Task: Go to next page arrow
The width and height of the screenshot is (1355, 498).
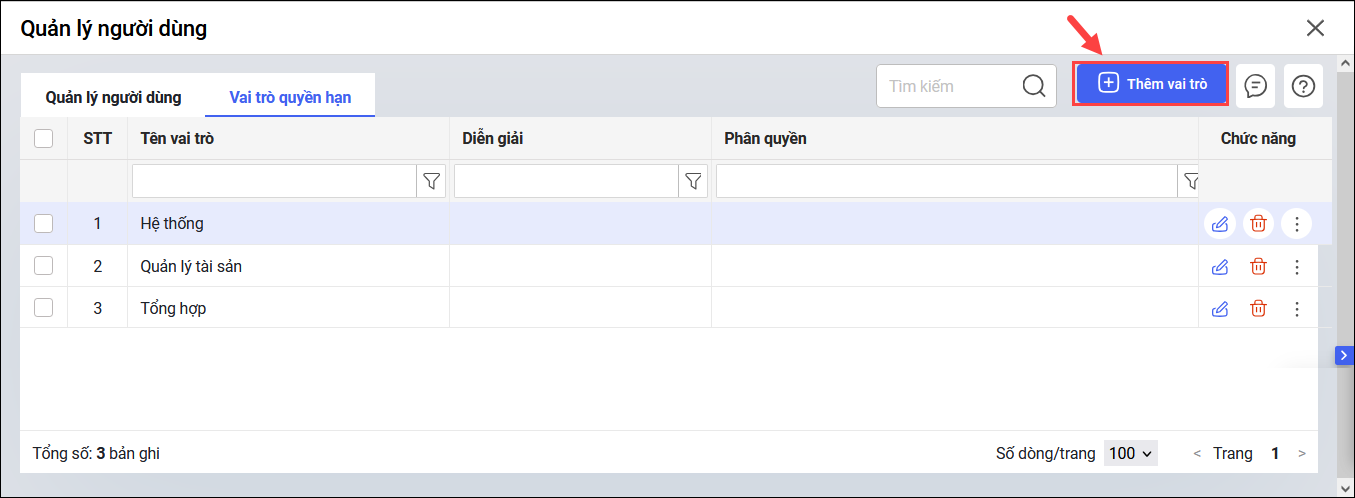Action: coord(1301,454)
